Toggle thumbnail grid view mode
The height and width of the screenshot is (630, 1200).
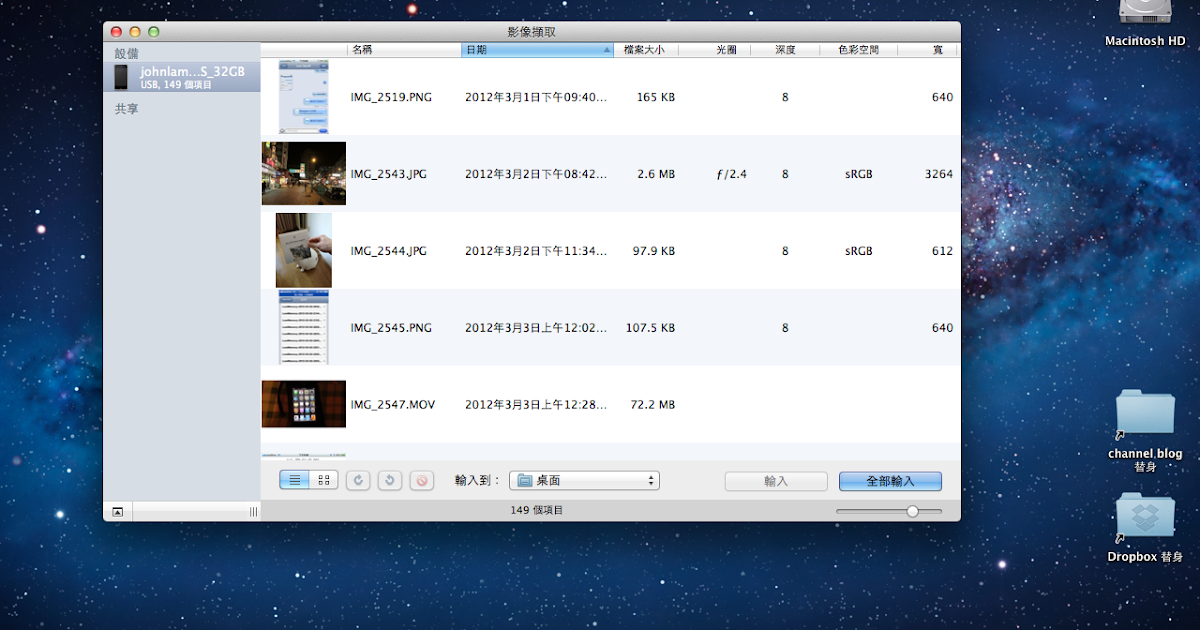[322, 480]
